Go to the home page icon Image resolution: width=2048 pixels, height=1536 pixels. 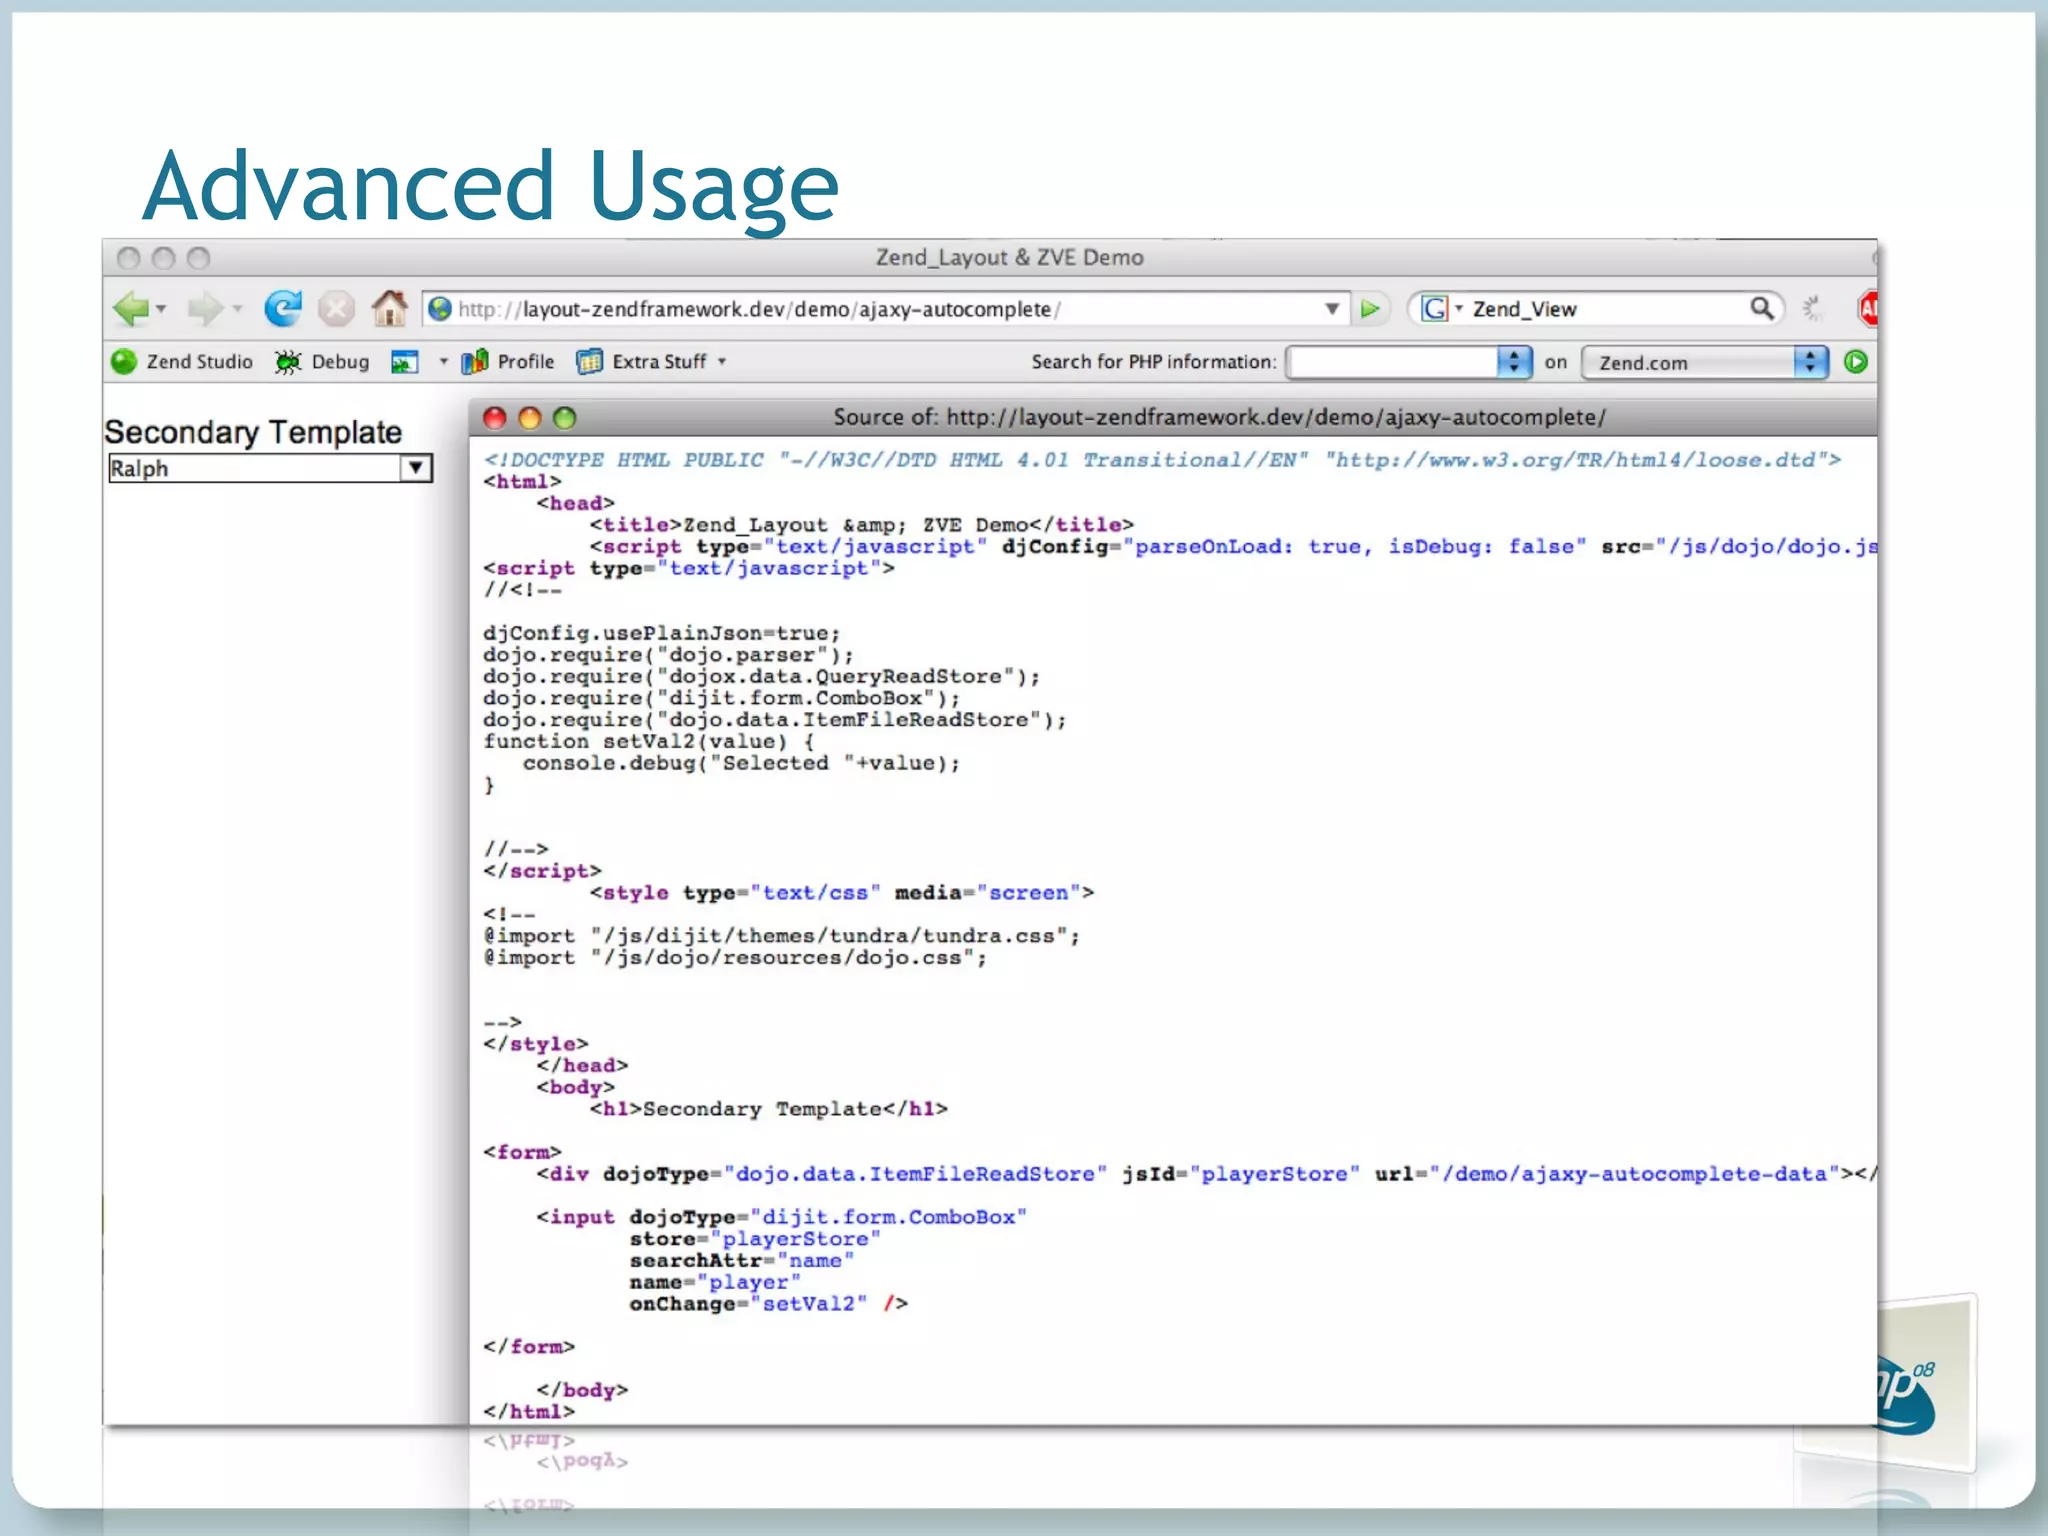click(x=389, y=308)
